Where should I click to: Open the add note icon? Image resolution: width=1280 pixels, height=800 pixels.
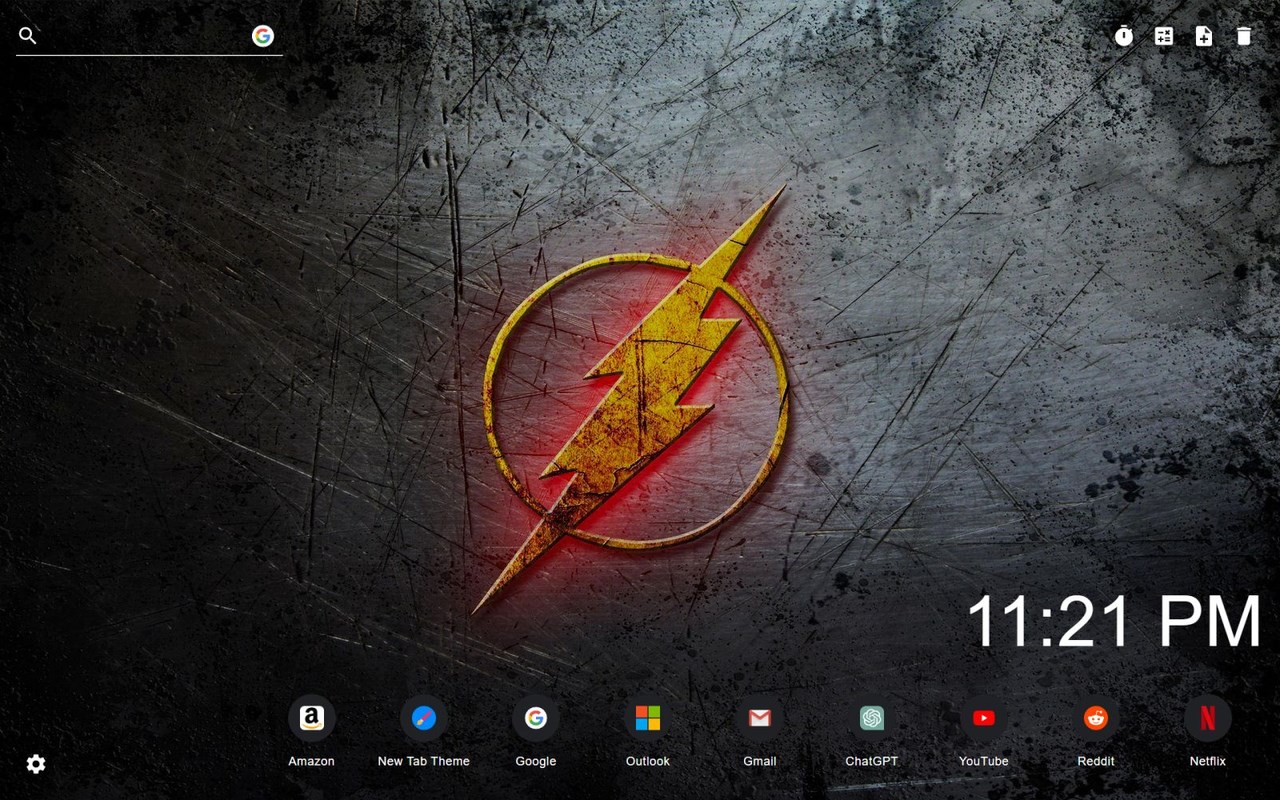coord(1204,36)
